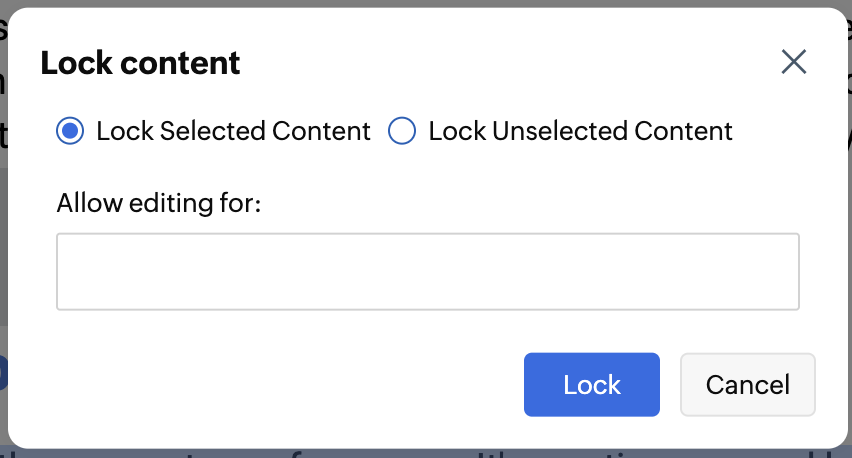Switch to locking unselected content

pyautogui.click(x=401, y=131)
